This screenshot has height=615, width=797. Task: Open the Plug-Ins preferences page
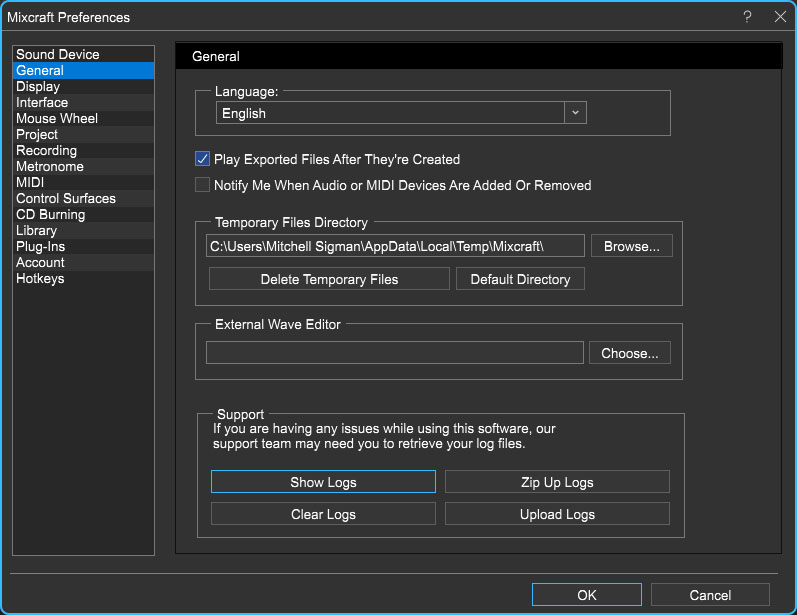tap(83, 247)
